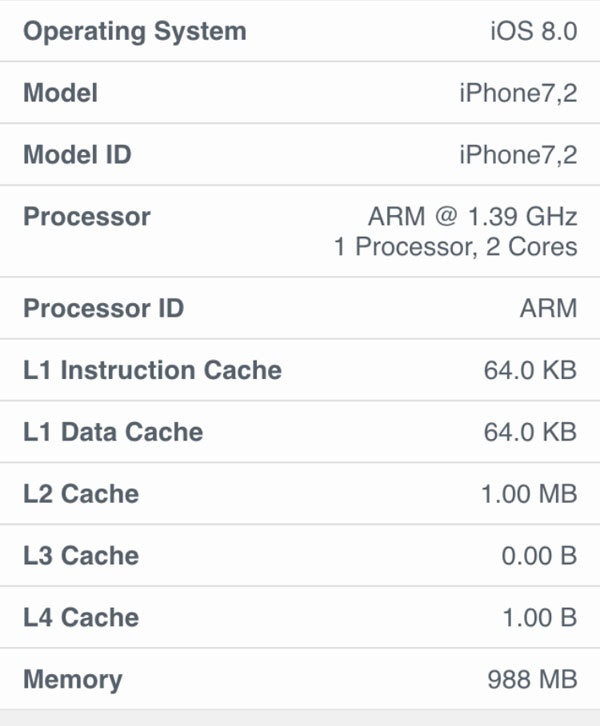The image size is (600, 726).
Task: Tap the L2 Cache label
Action: pos(81,494)
